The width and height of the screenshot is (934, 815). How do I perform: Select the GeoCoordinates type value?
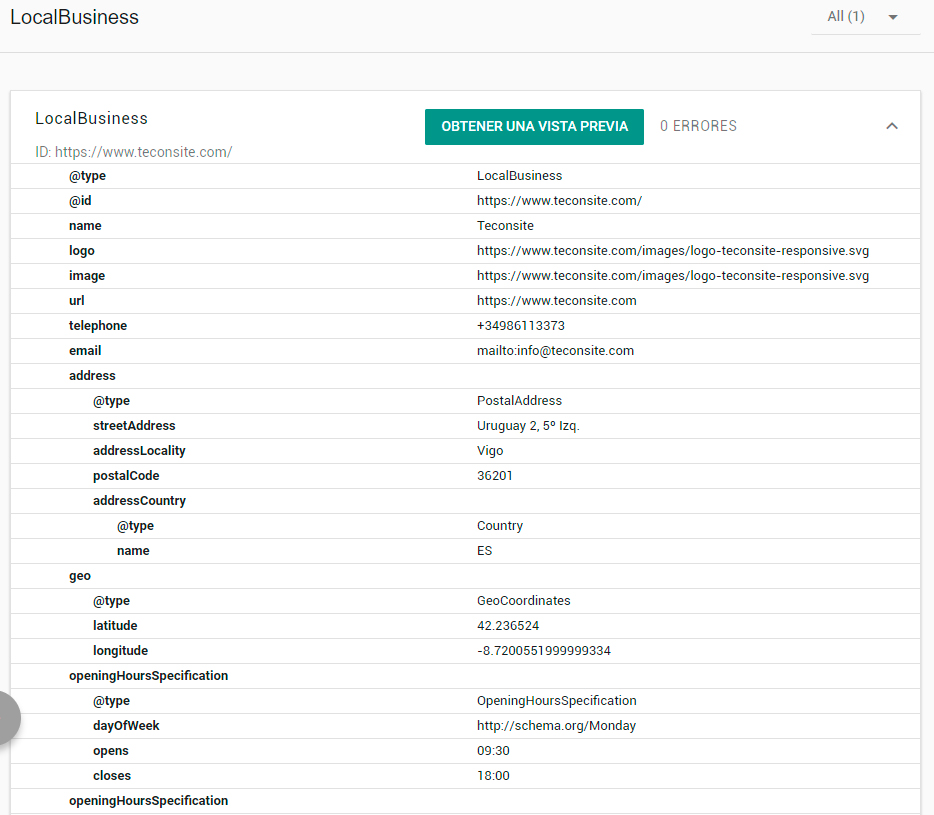[x=524, y=601]
